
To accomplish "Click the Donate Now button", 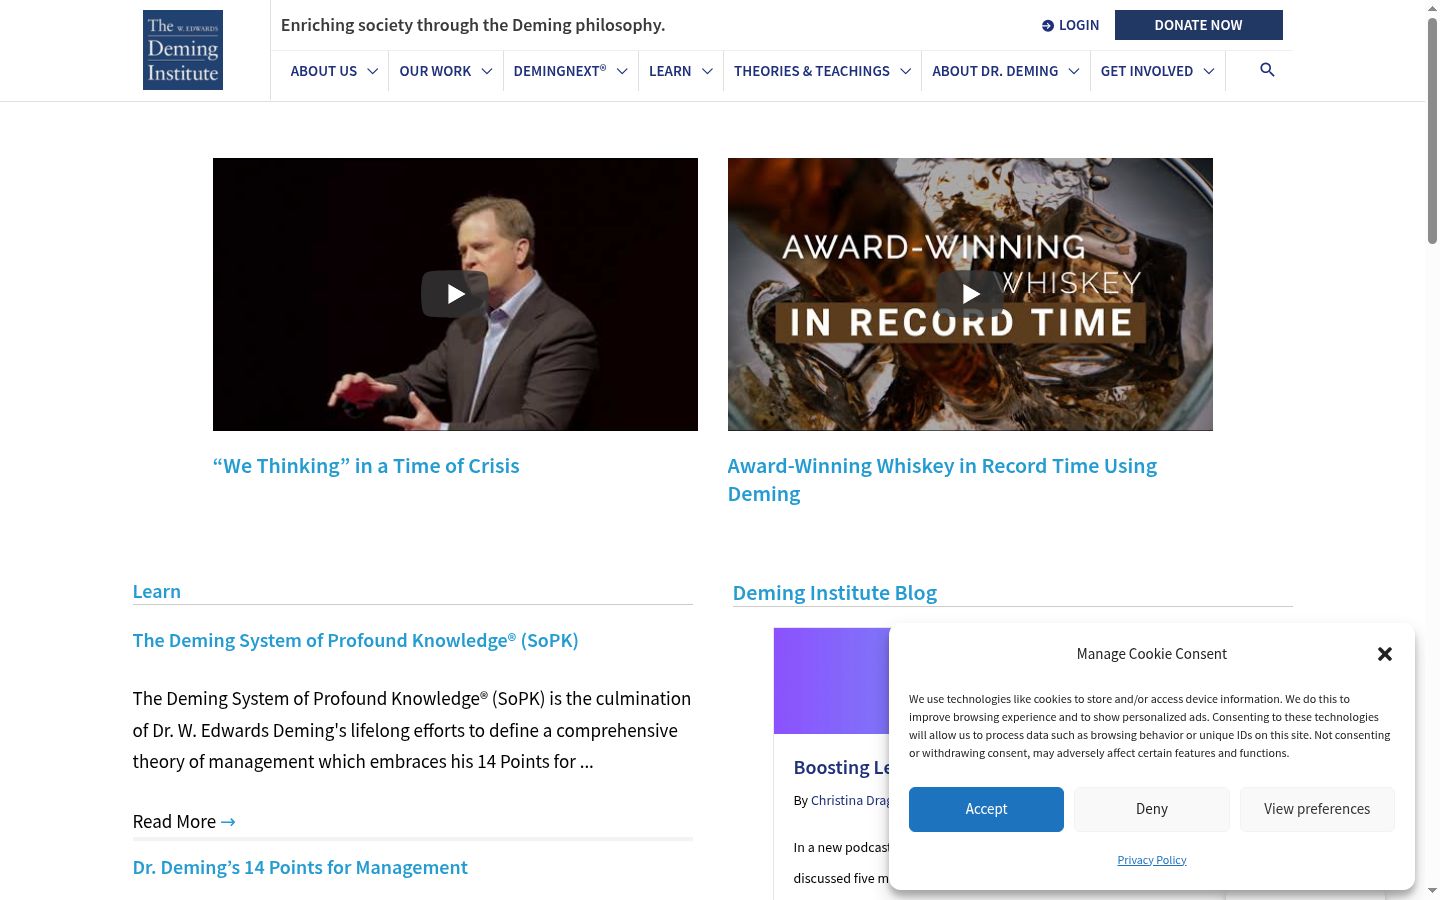I will pos(1199,25).
